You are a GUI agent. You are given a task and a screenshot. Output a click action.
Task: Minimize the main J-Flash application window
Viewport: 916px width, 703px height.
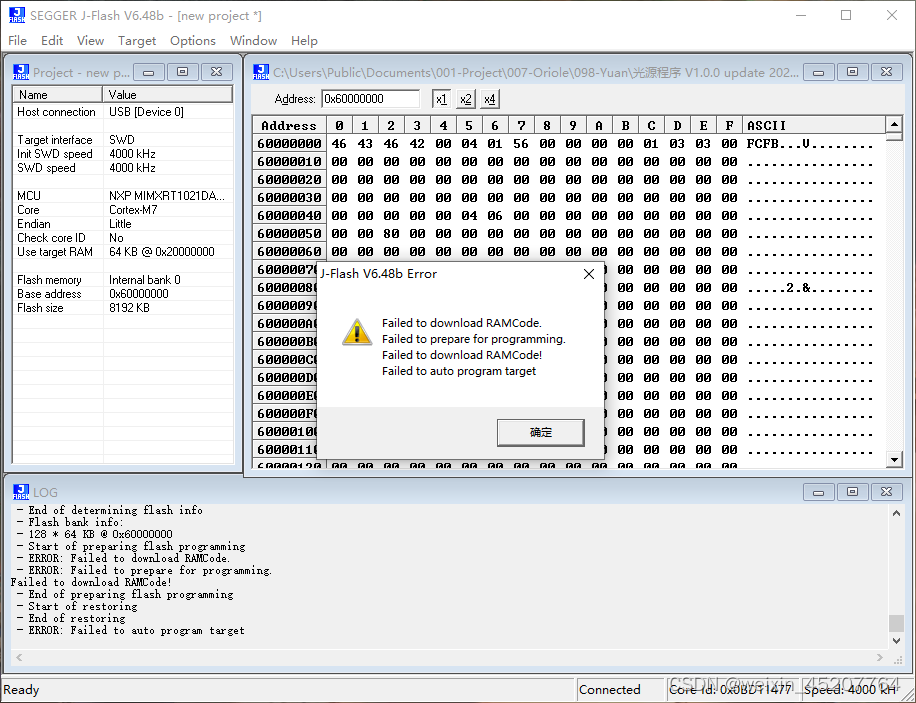[801, 15]
